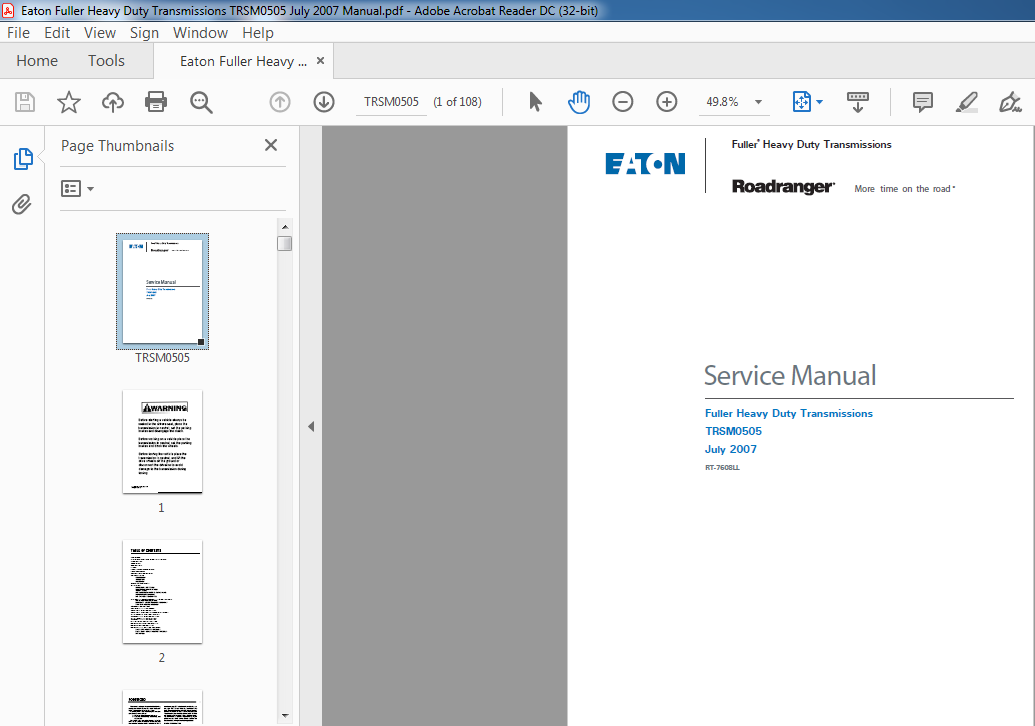Zoom in with plus button

(667, 102)
